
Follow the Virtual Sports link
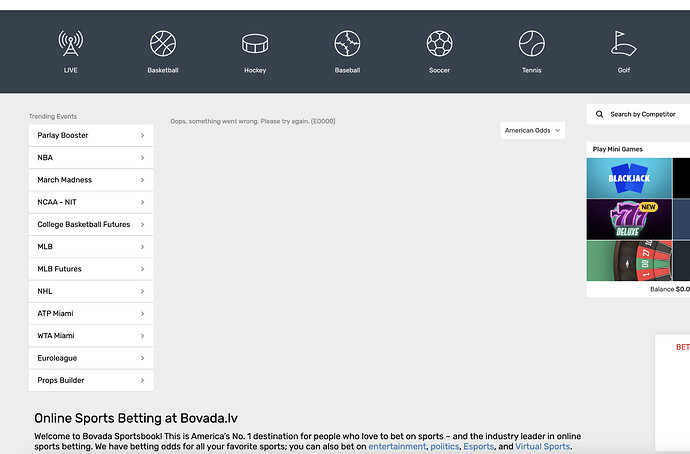[x=540, y=446]
